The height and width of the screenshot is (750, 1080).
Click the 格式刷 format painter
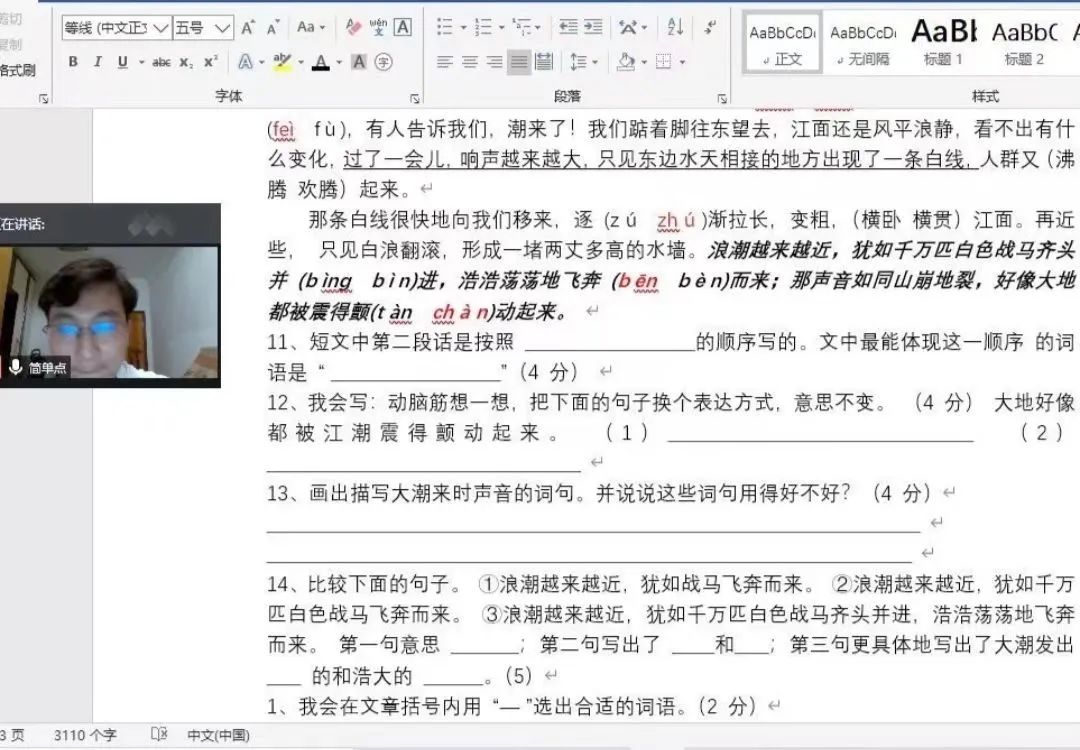[17, 70]
